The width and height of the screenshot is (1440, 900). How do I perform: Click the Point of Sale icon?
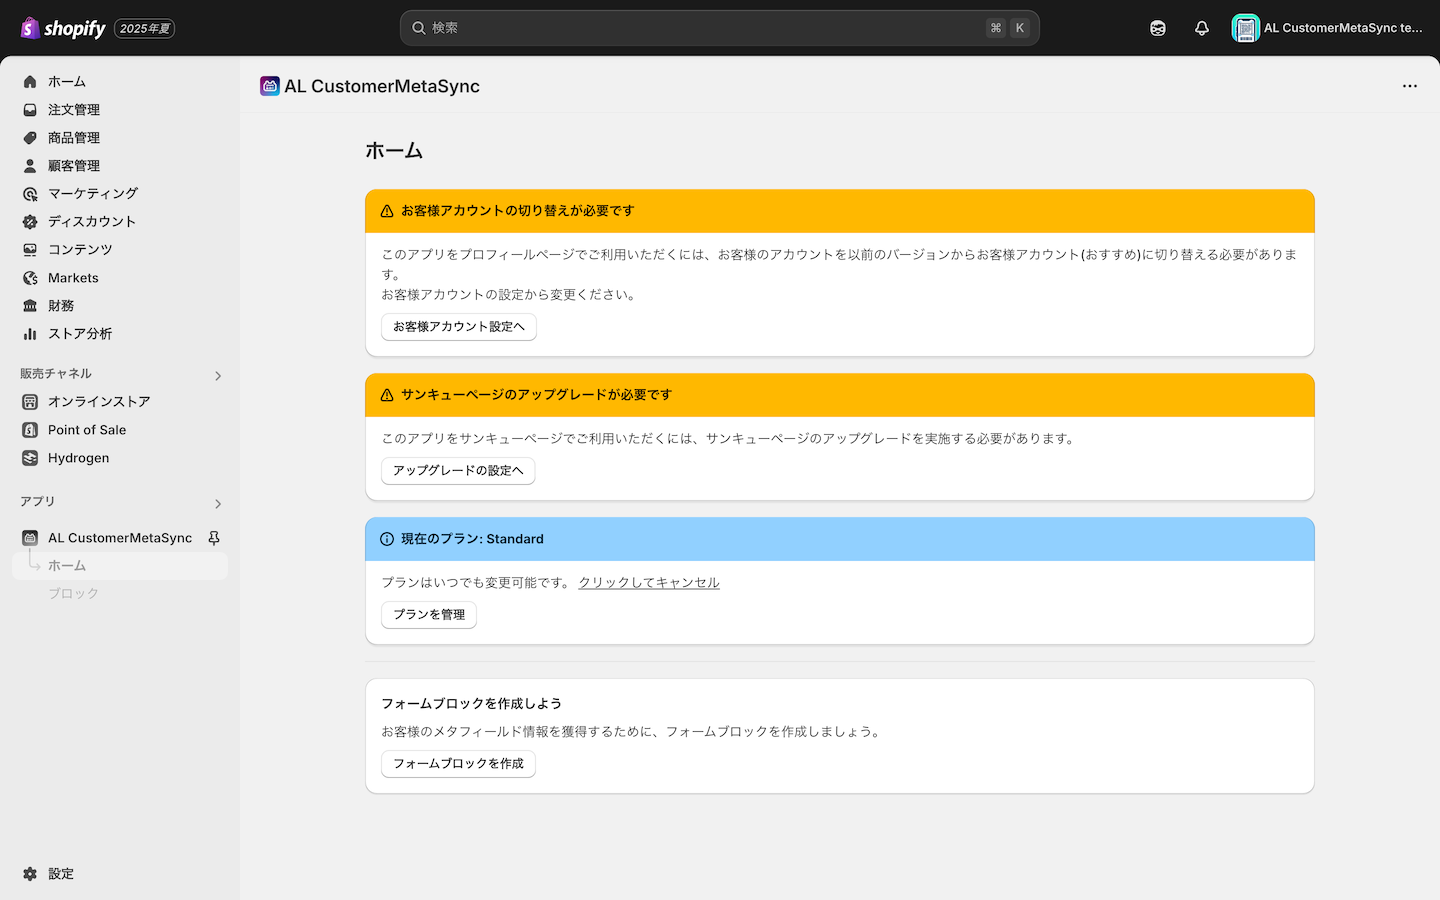click(x=30, y=430)
